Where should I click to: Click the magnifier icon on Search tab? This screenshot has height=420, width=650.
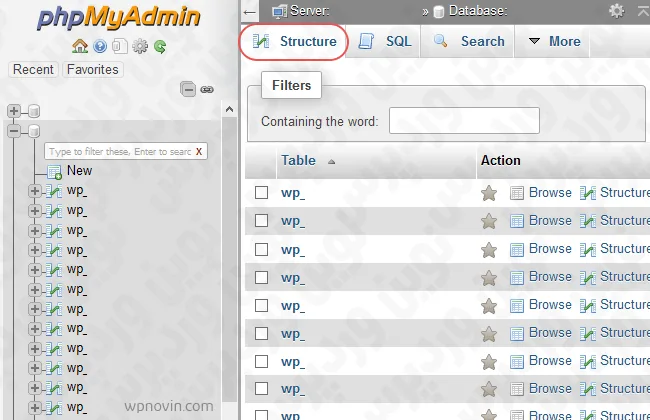point(440,41)
